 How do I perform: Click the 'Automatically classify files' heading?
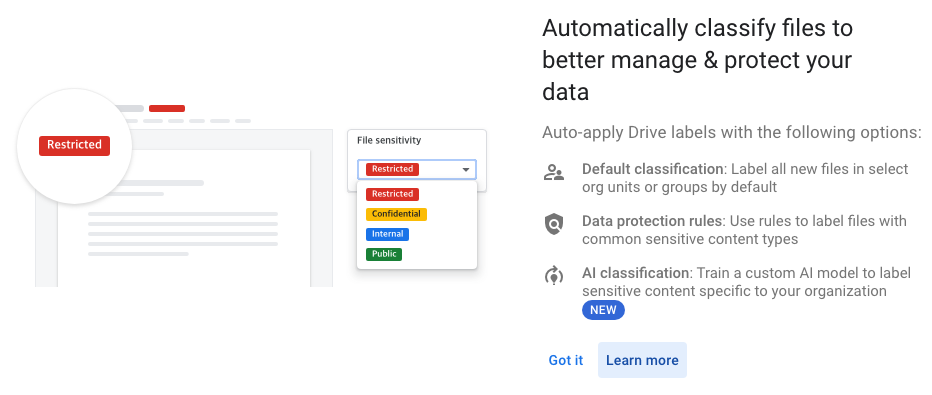pos(698,60)
